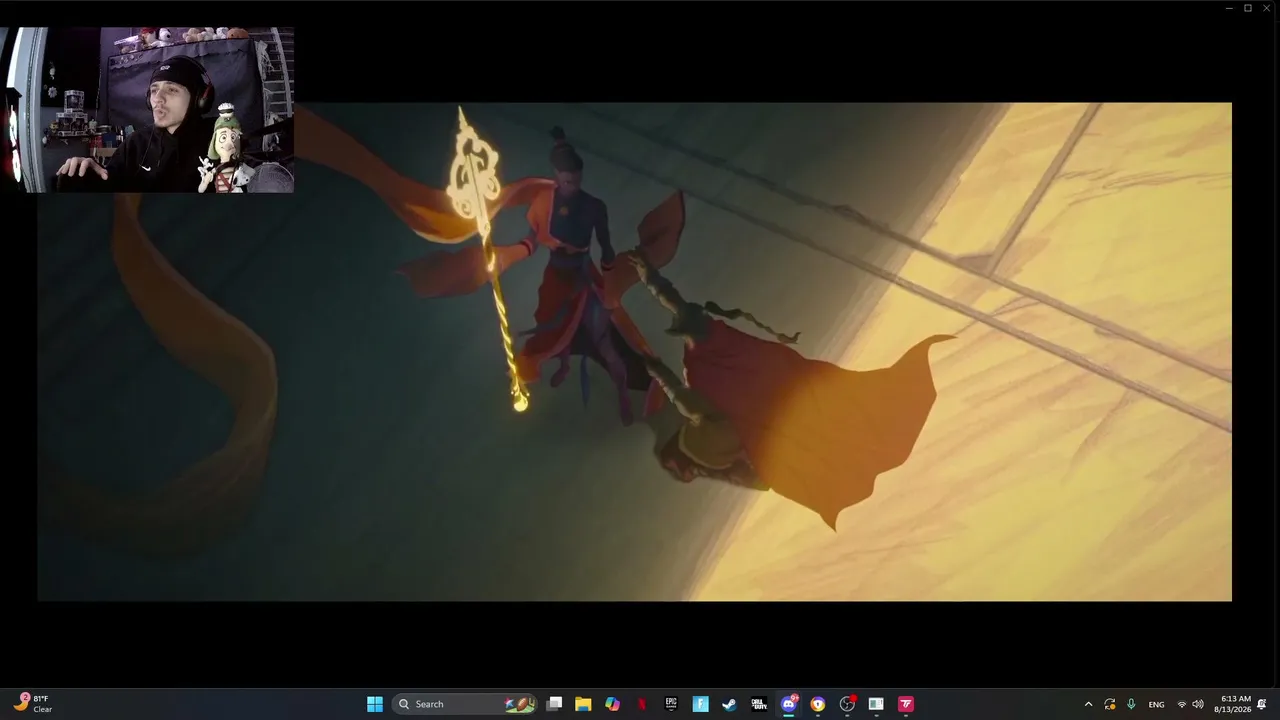The width and height of the screenshot is (1280, 720).
Task: Open Steam from the taskbar
Action: 730,704
